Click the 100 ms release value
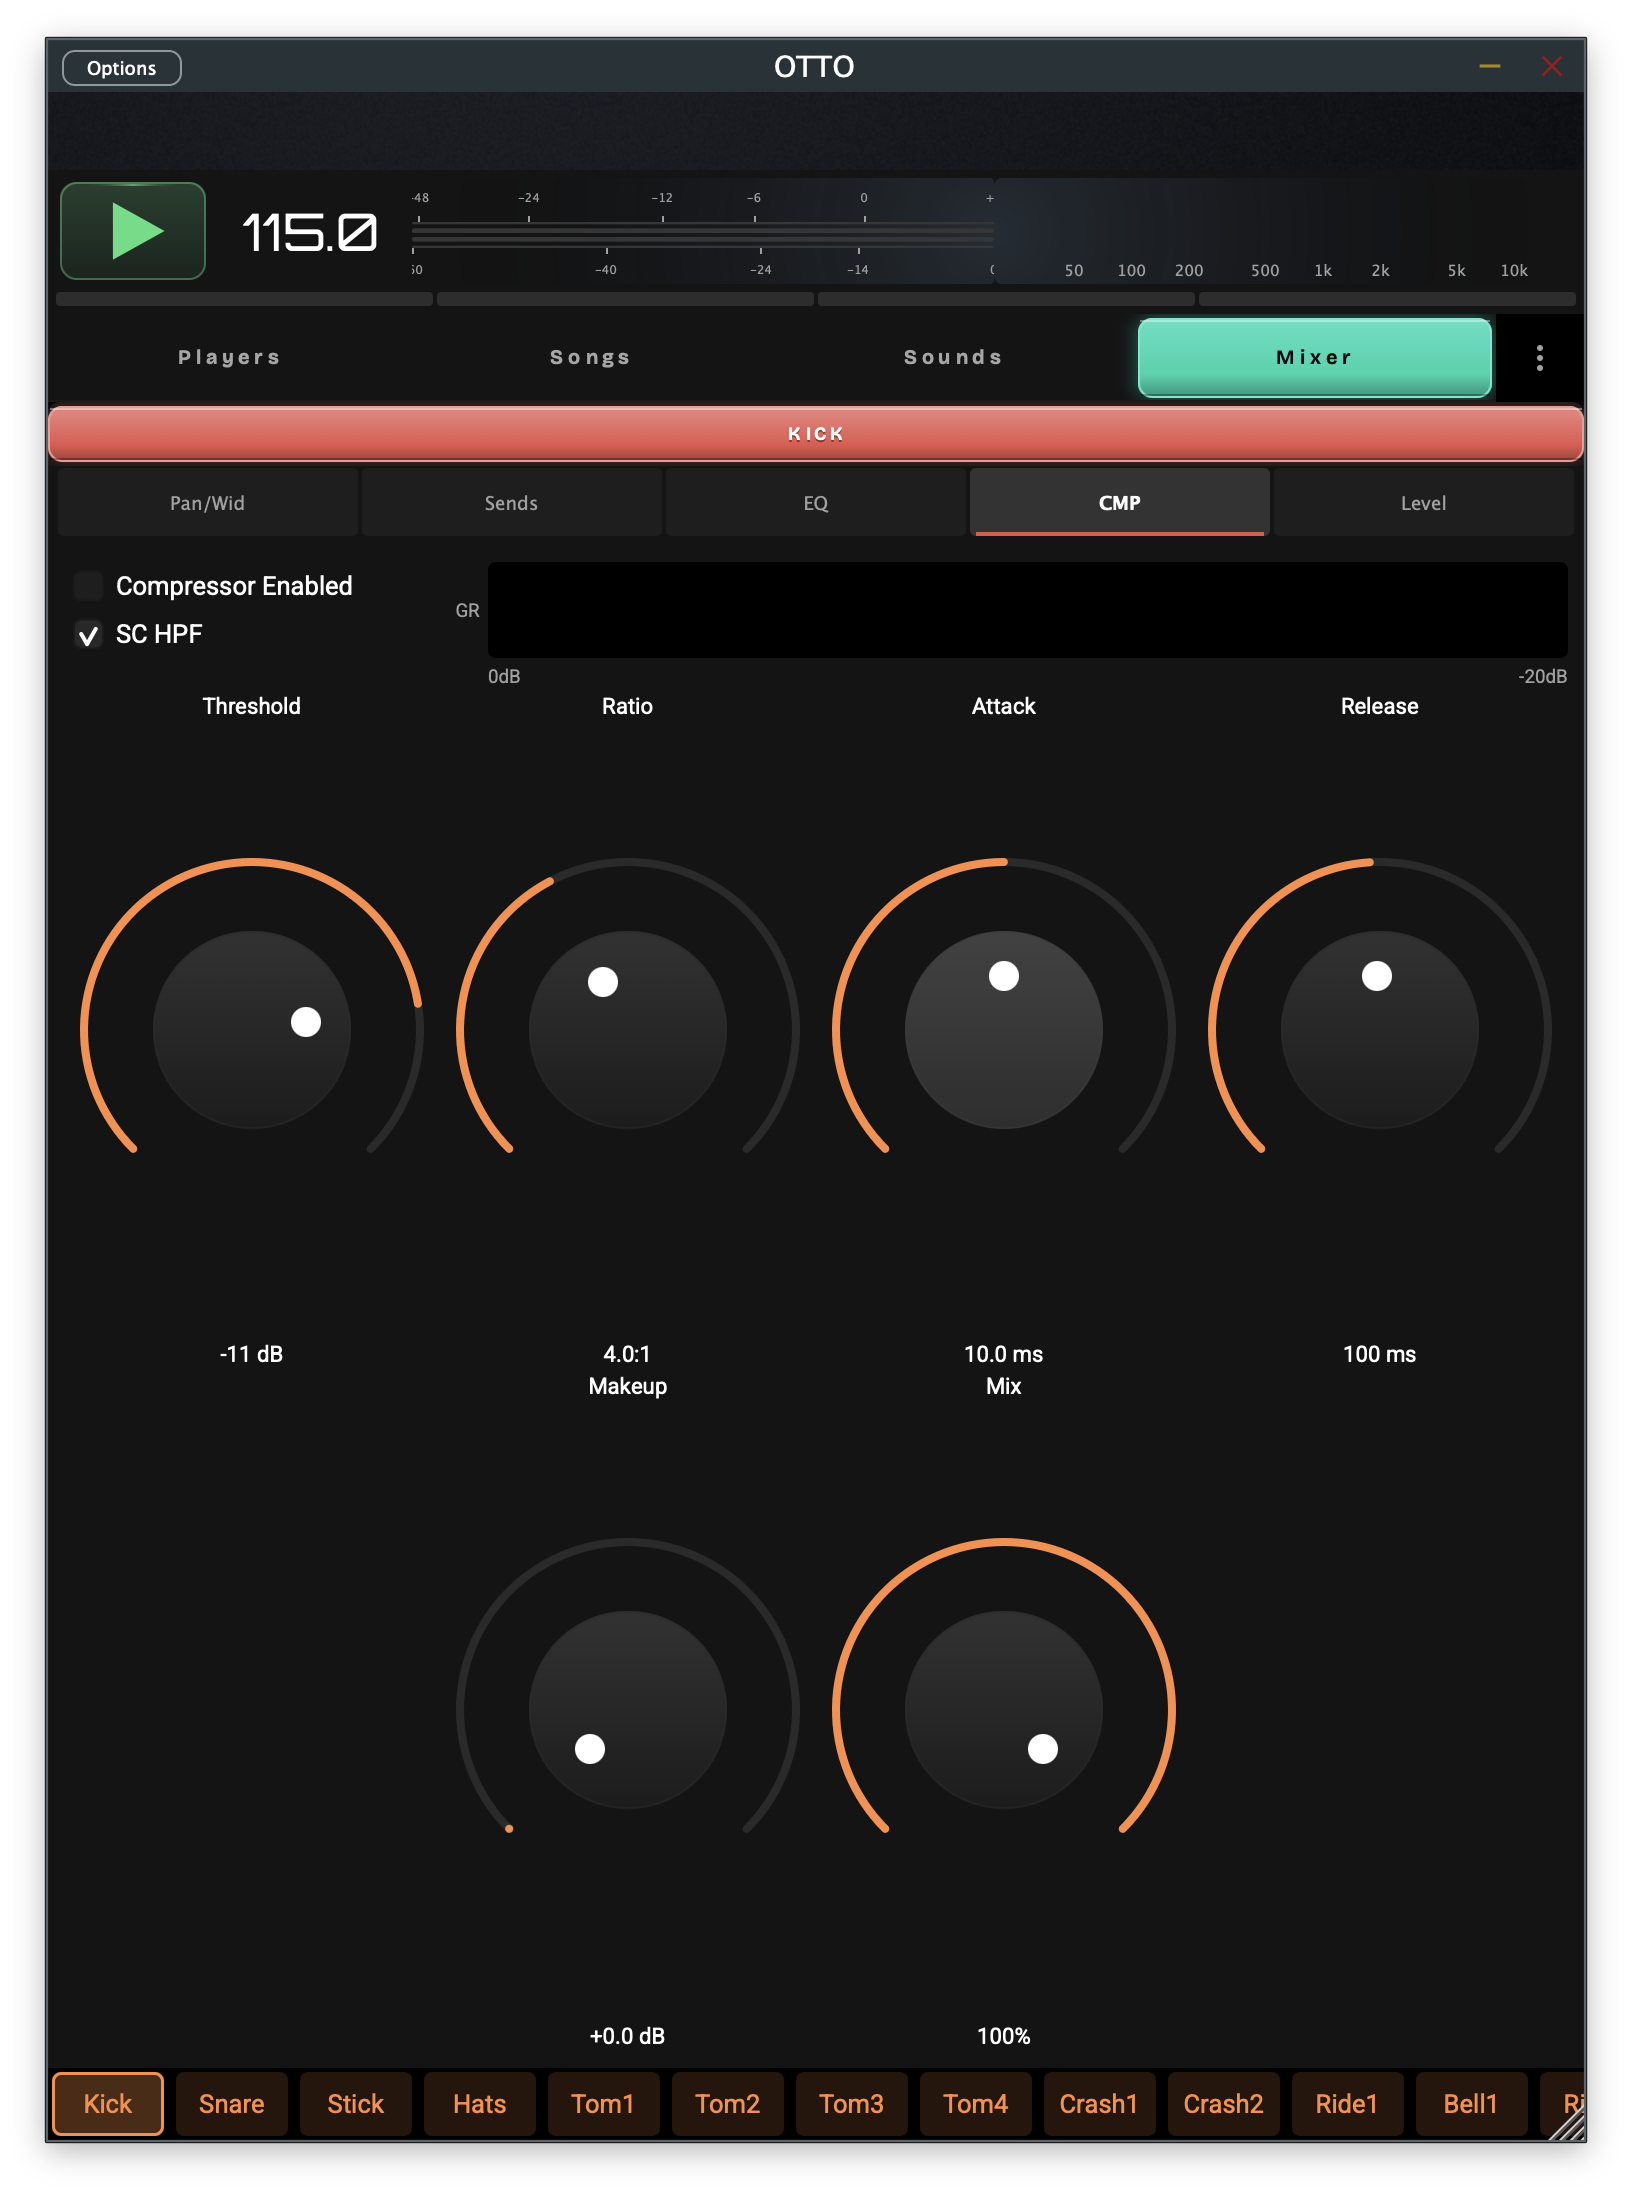This screenshot has height=2196, width=1632. click(x=1379, y=1354)
